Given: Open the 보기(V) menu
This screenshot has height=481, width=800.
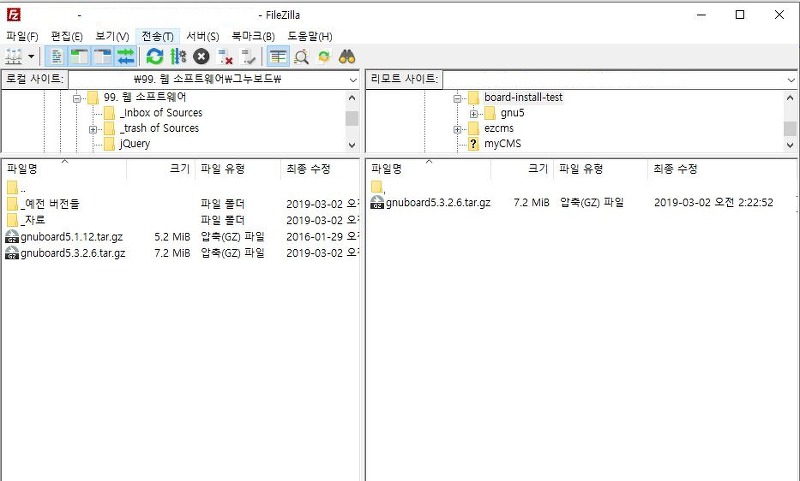Looking at the screenshot, I should click(112, 36).
